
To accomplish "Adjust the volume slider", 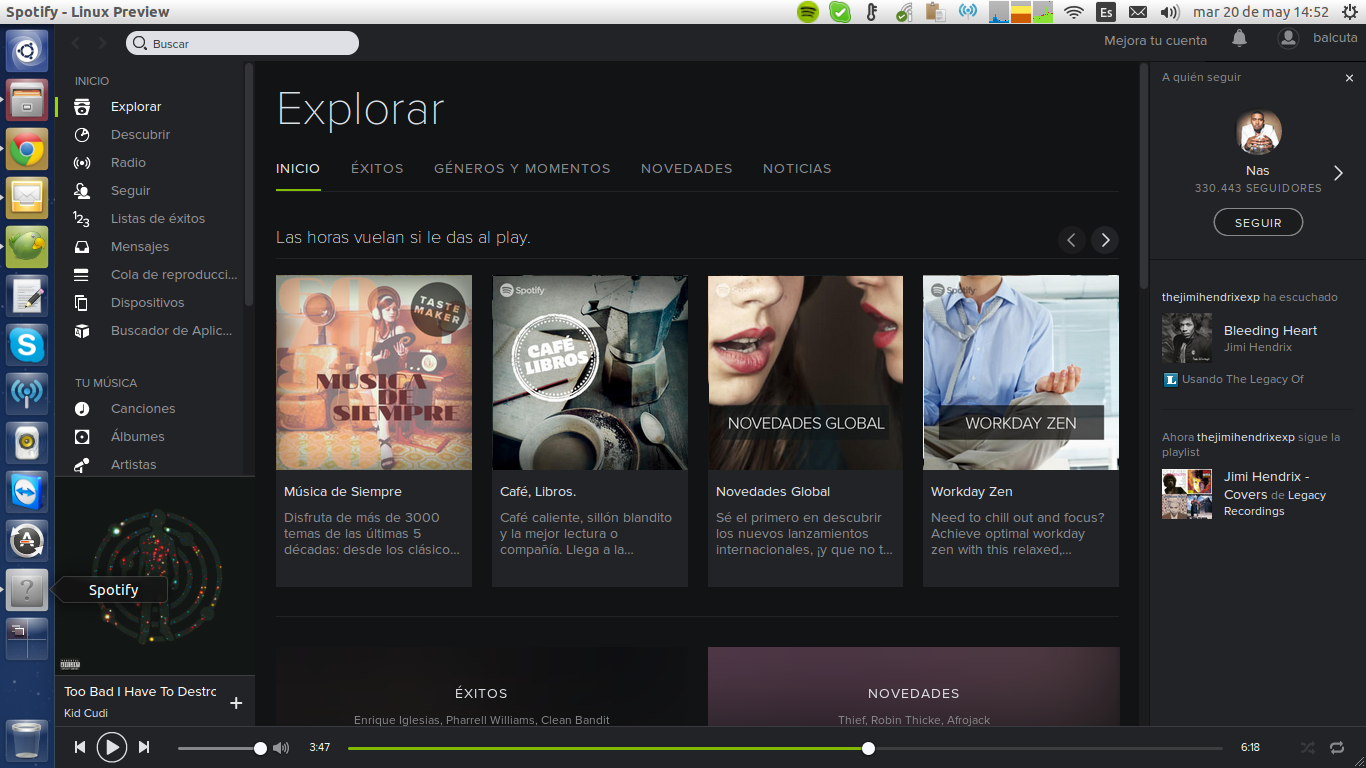I will (219, 748).
